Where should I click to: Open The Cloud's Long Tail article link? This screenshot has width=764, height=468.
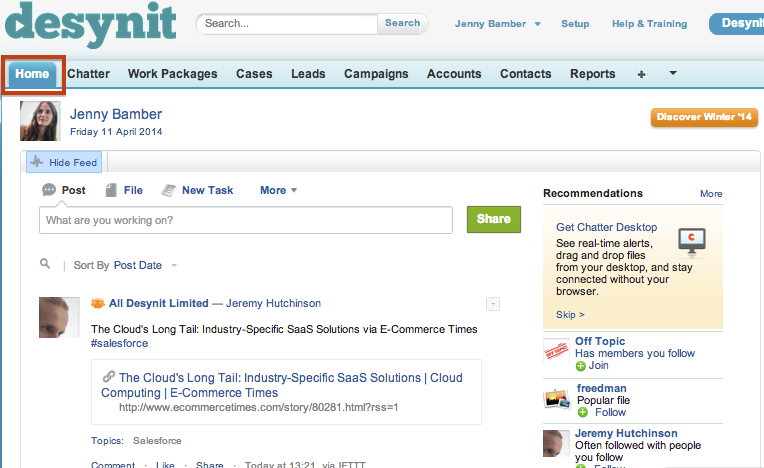point(282,385)
